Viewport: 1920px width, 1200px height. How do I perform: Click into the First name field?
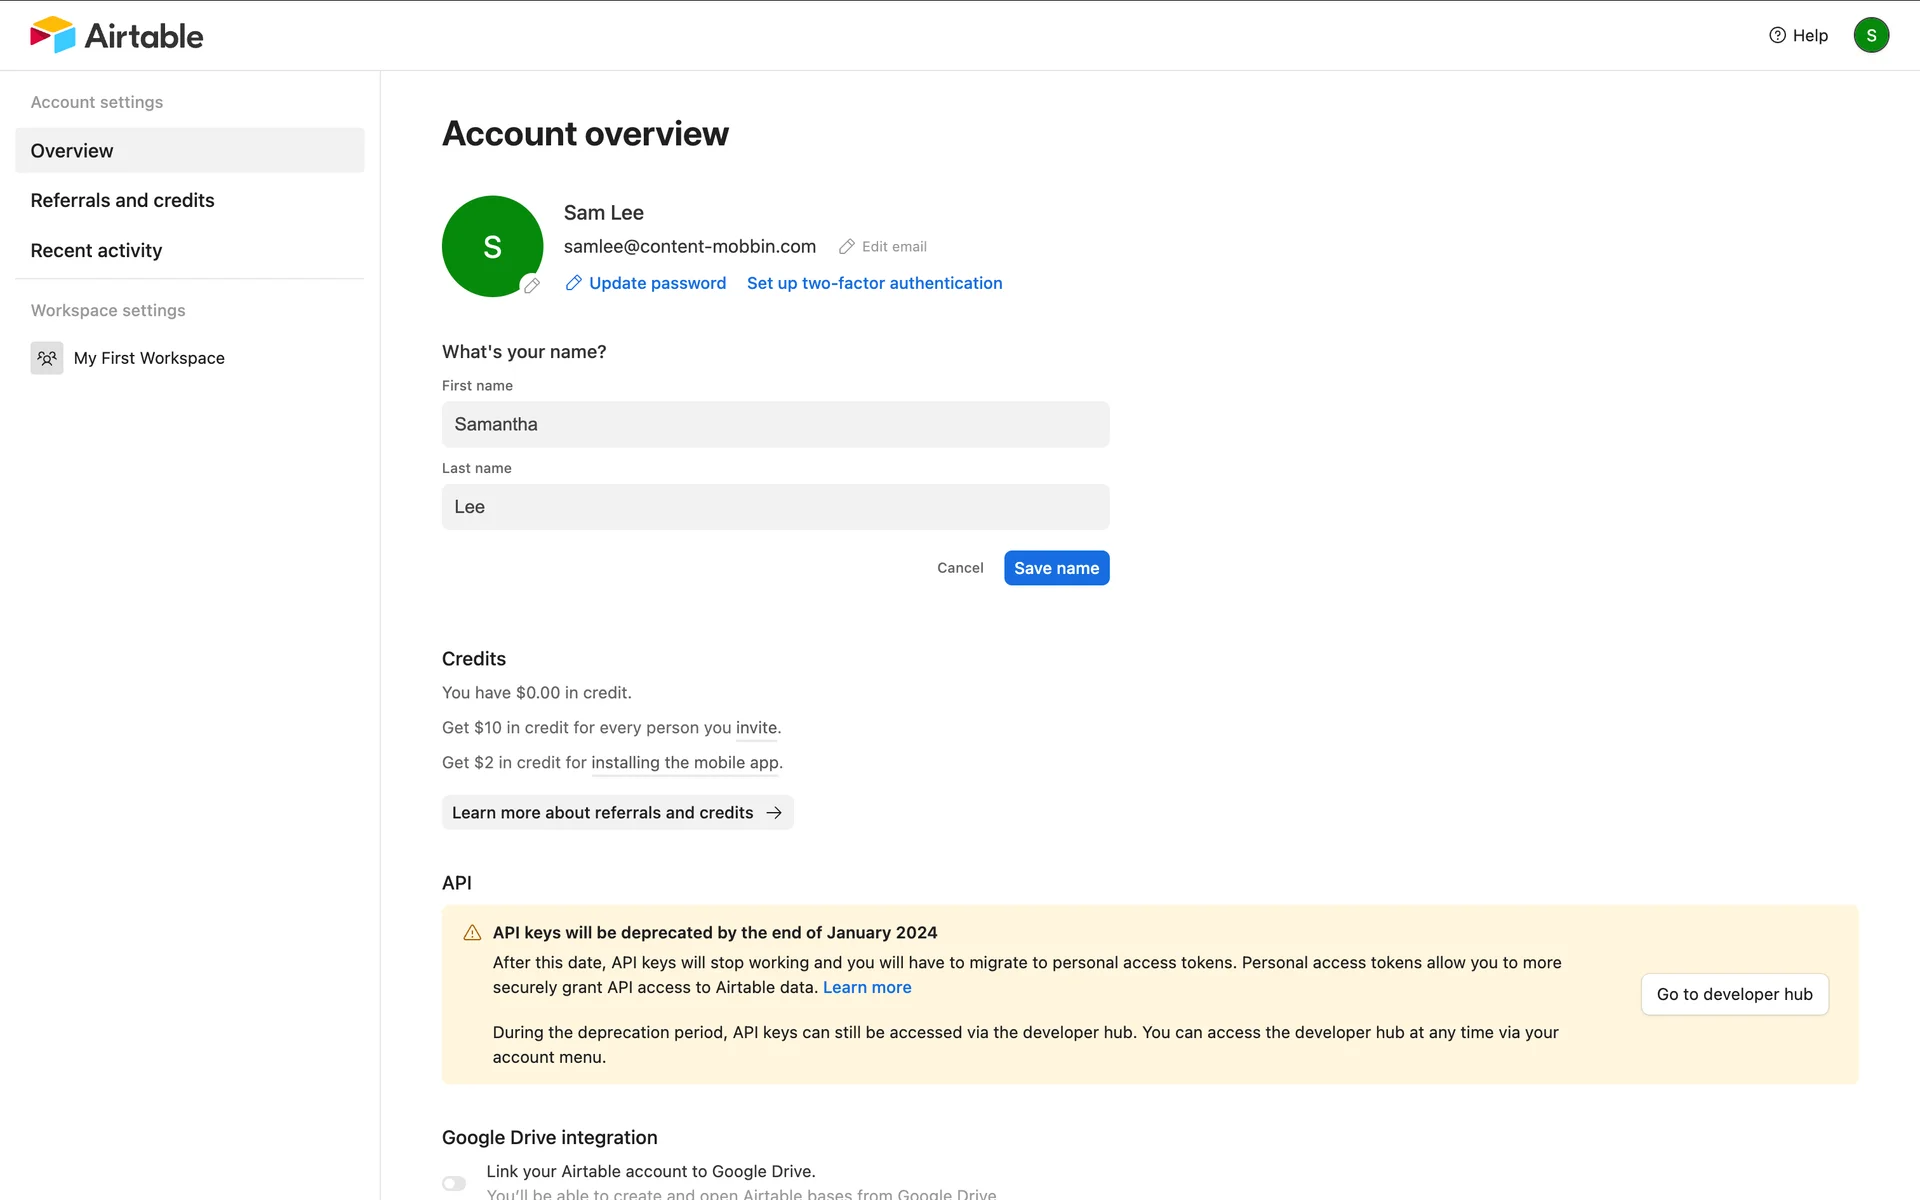click(775, 424)
